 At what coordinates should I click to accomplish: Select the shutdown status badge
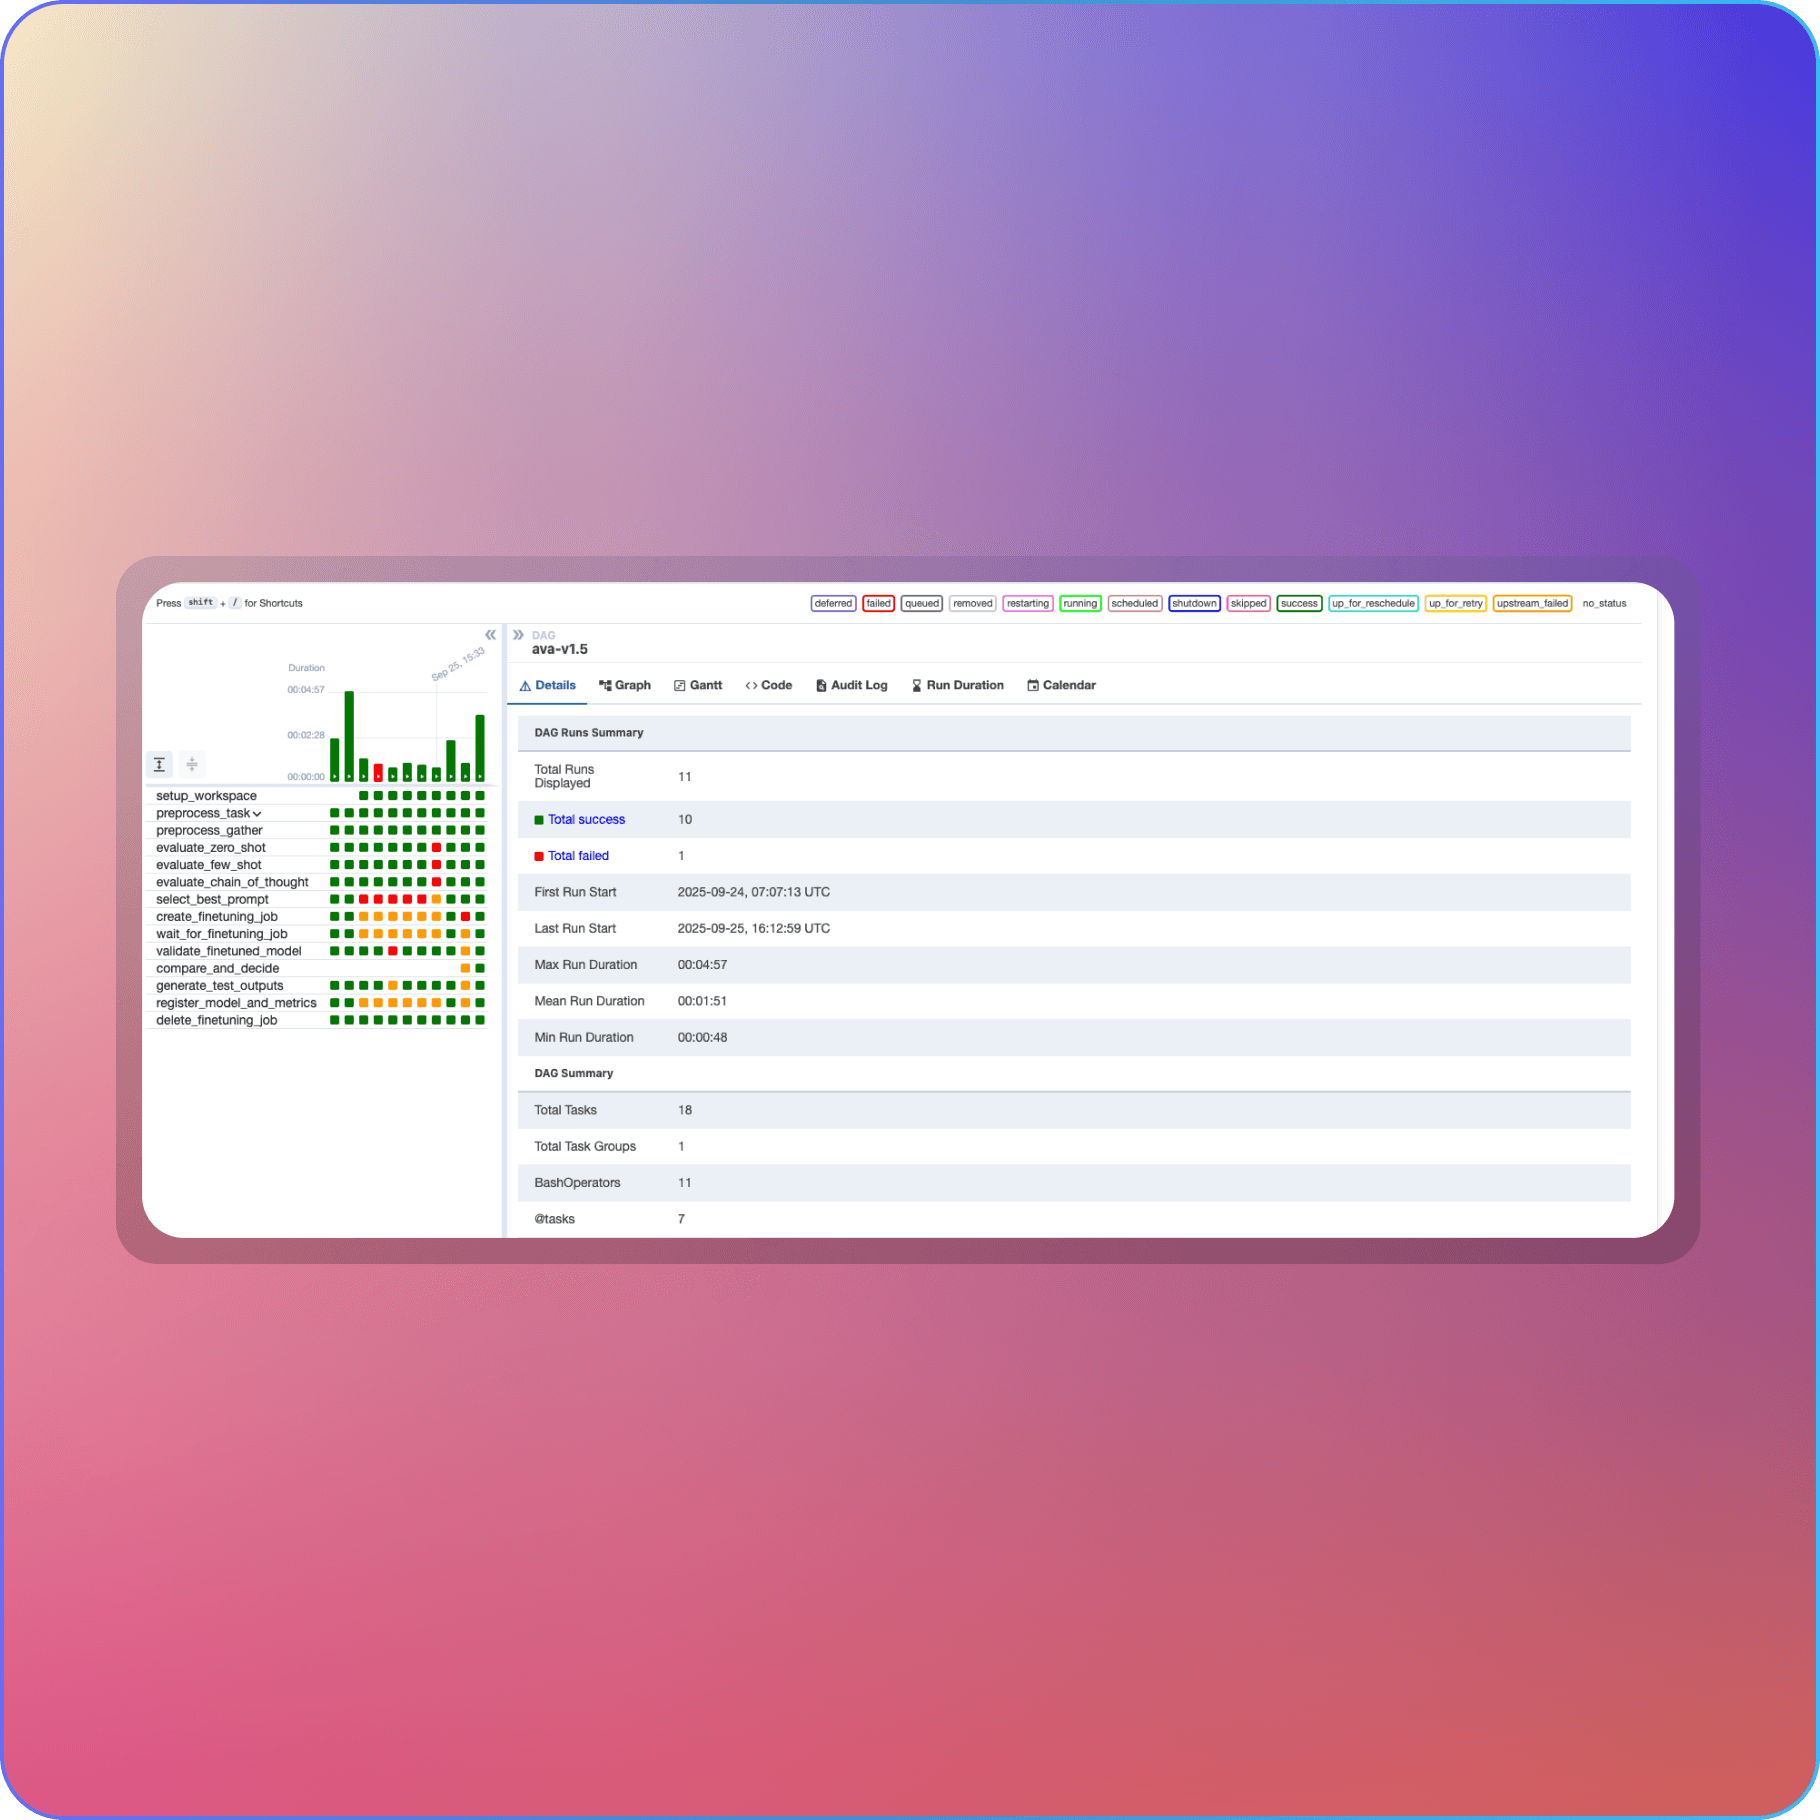[x=1194, y=603]
